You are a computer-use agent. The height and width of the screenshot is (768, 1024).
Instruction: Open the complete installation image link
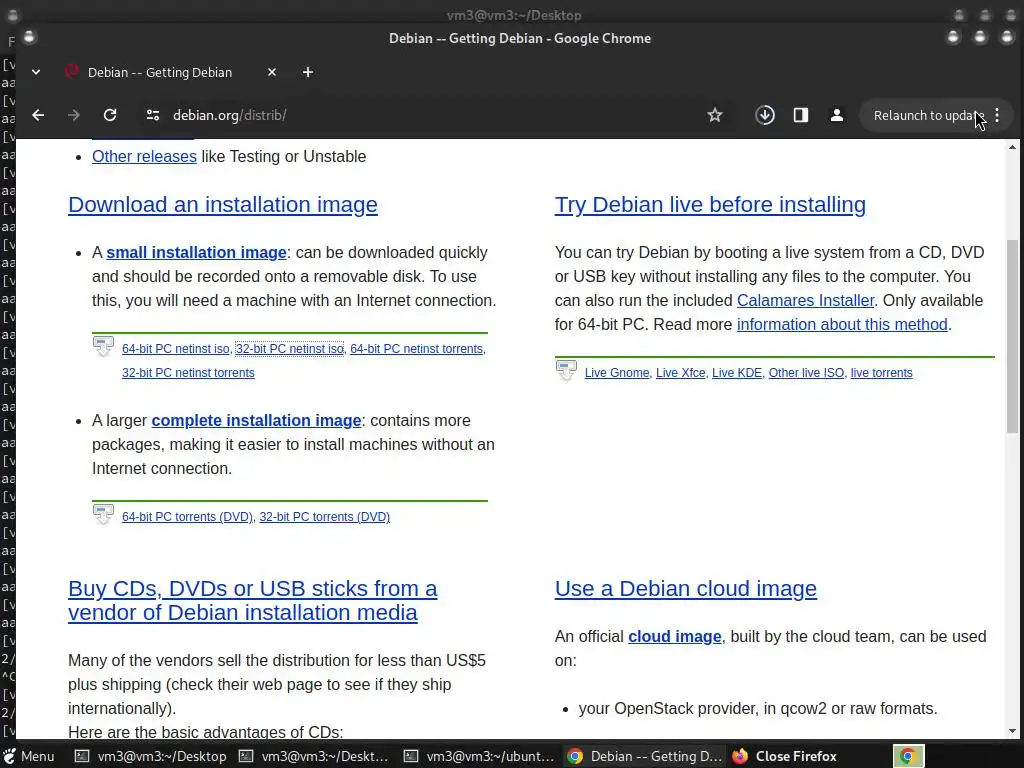256,421
